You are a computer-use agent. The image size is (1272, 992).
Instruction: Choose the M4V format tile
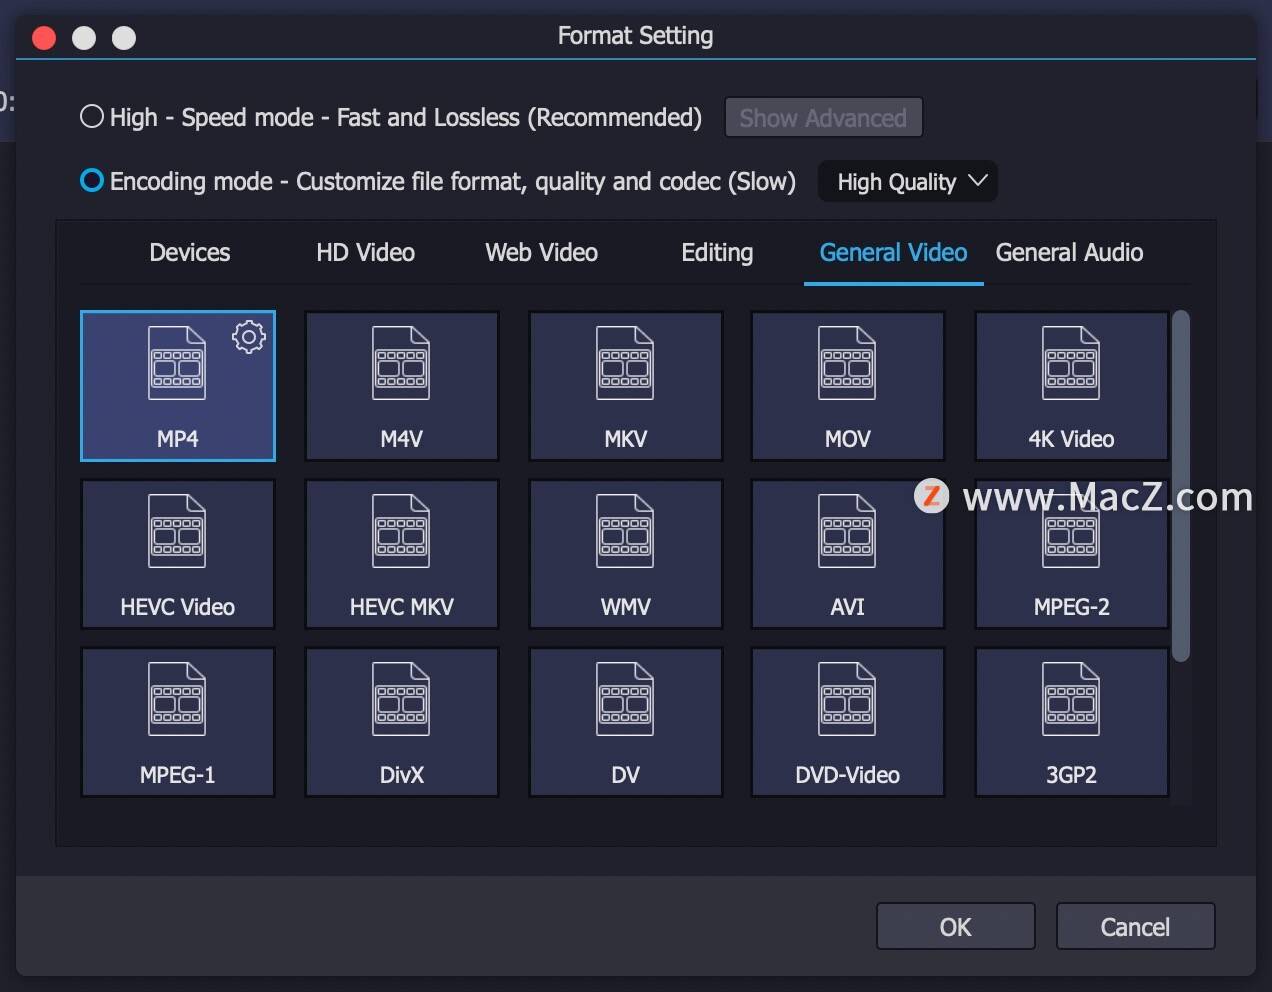click(402, 386)
